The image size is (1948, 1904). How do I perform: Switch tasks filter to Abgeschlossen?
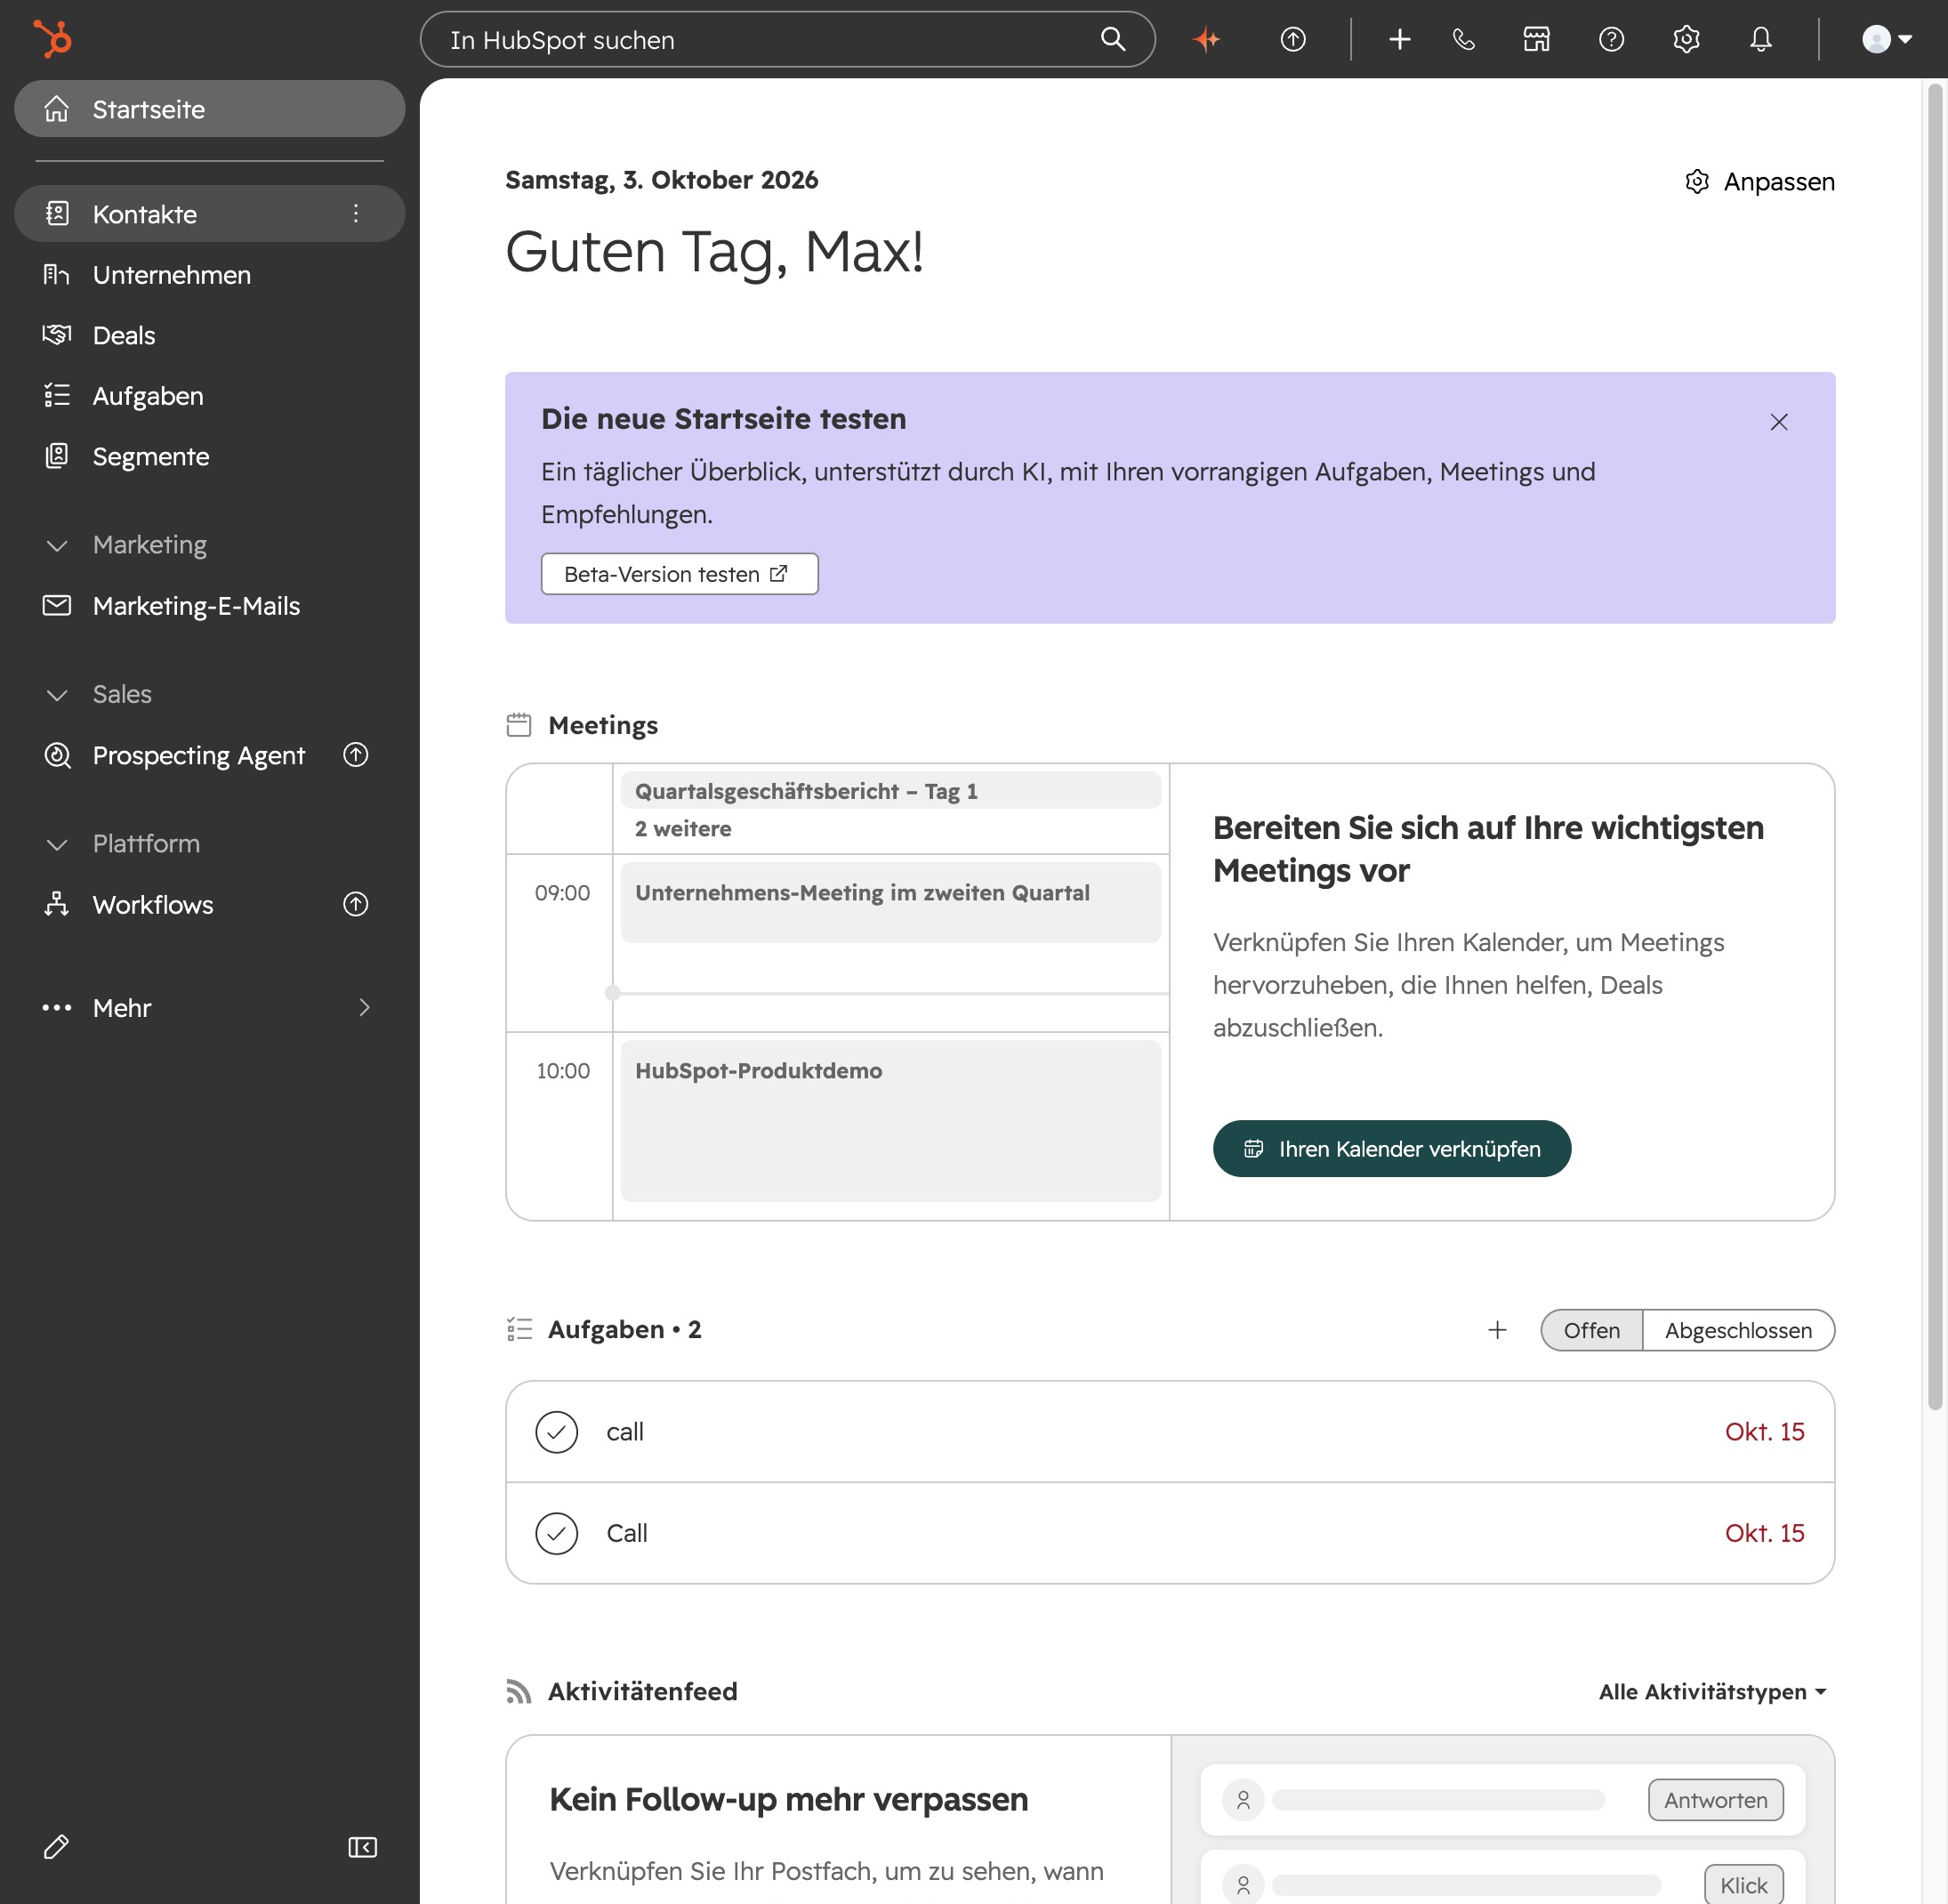tap(1738, 1330)
